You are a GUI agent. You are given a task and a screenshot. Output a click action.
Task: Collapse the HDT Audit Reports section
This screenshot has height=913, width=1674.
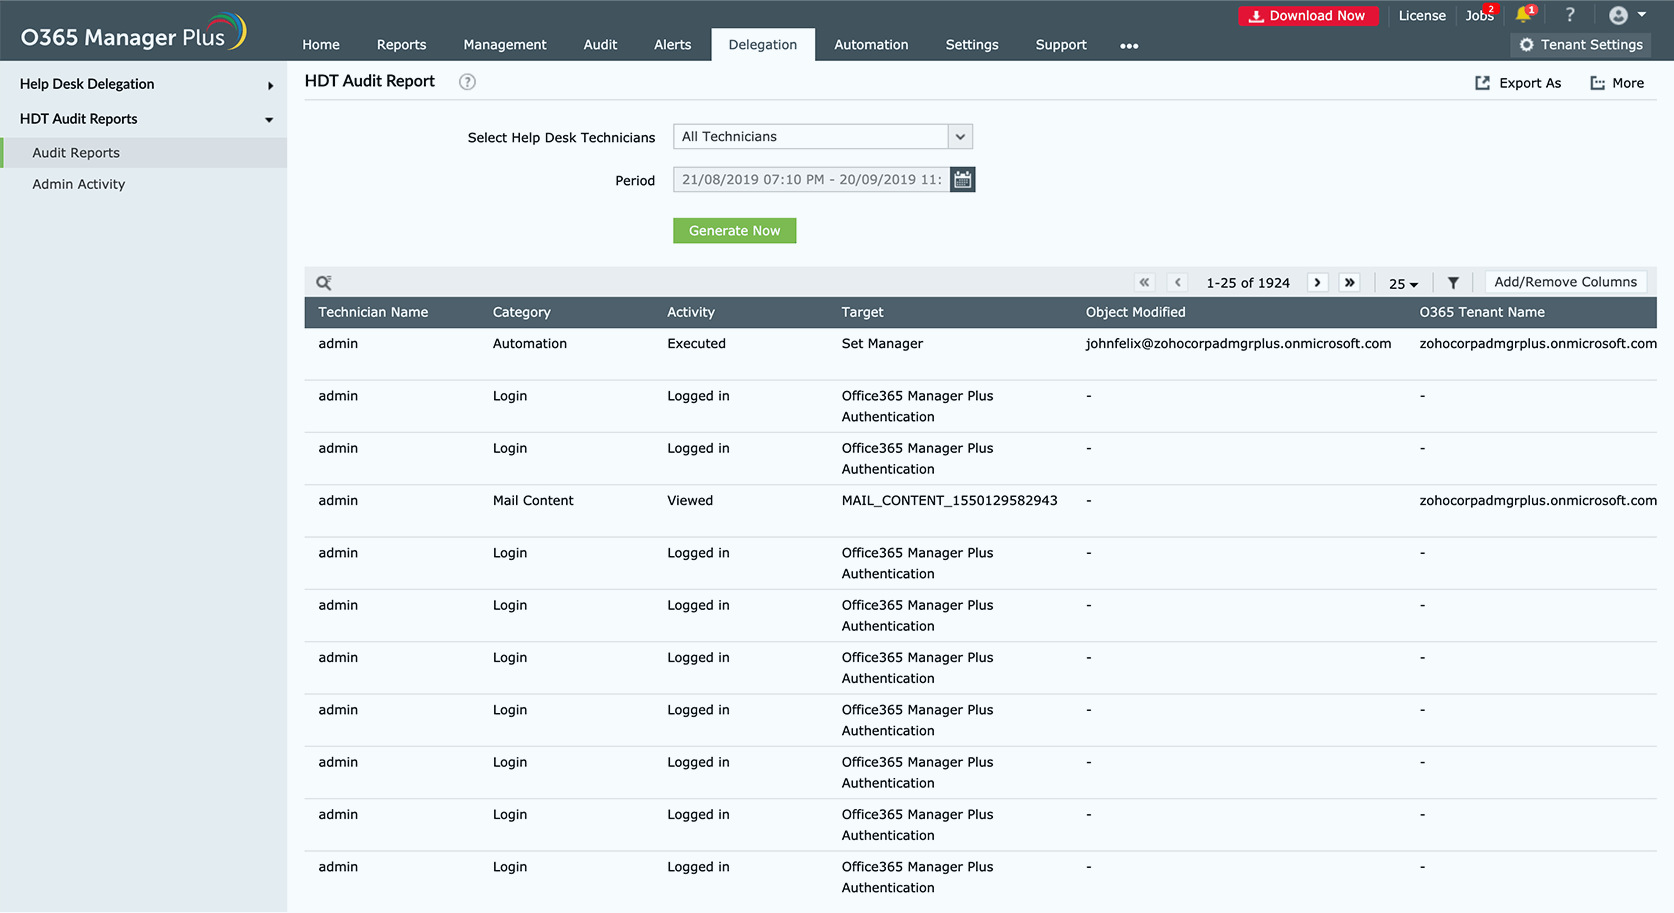pos(143,119)
